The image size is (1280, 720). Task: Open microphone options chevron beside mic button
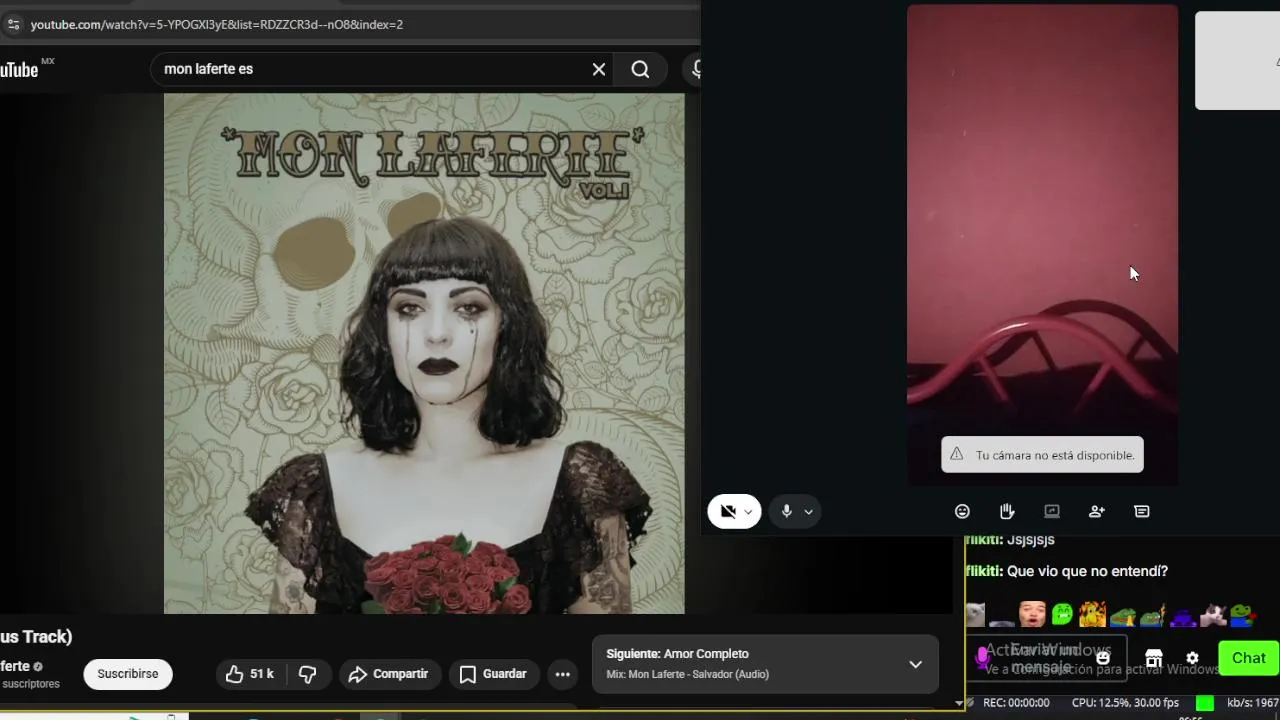point(808,512)
